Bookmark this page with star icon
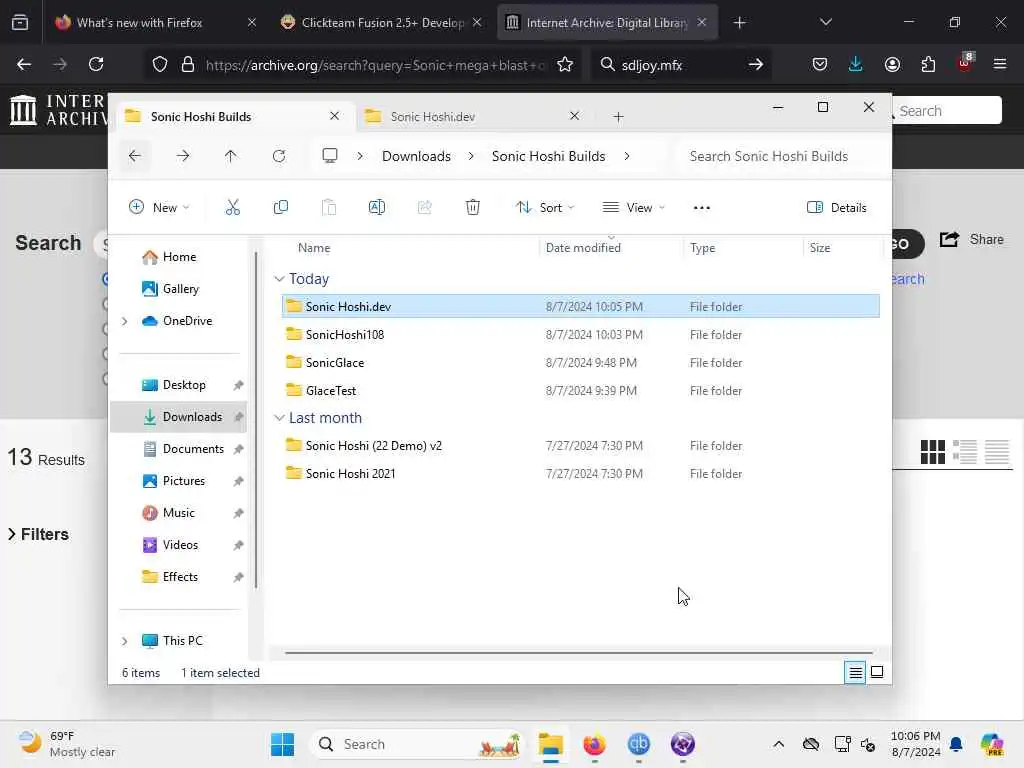1024x768 pixels. (565, 64)
